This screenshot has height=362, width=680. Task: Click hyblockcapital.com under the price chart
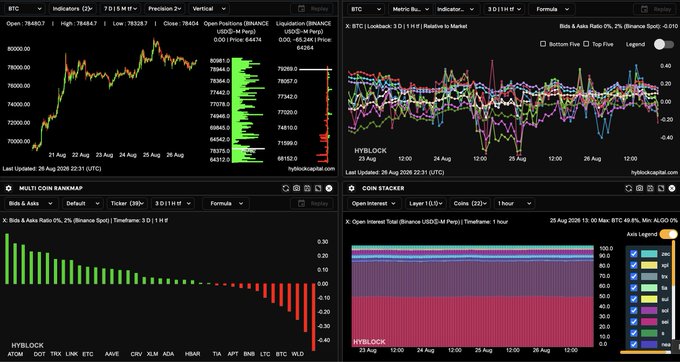click(x=311, y=168)
